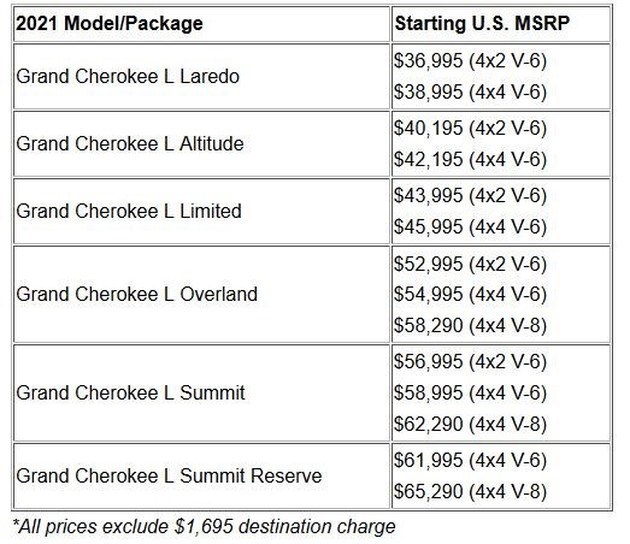630x544 pixels.
Task: Click the destination charge footnote text
Action: (204, 527)
